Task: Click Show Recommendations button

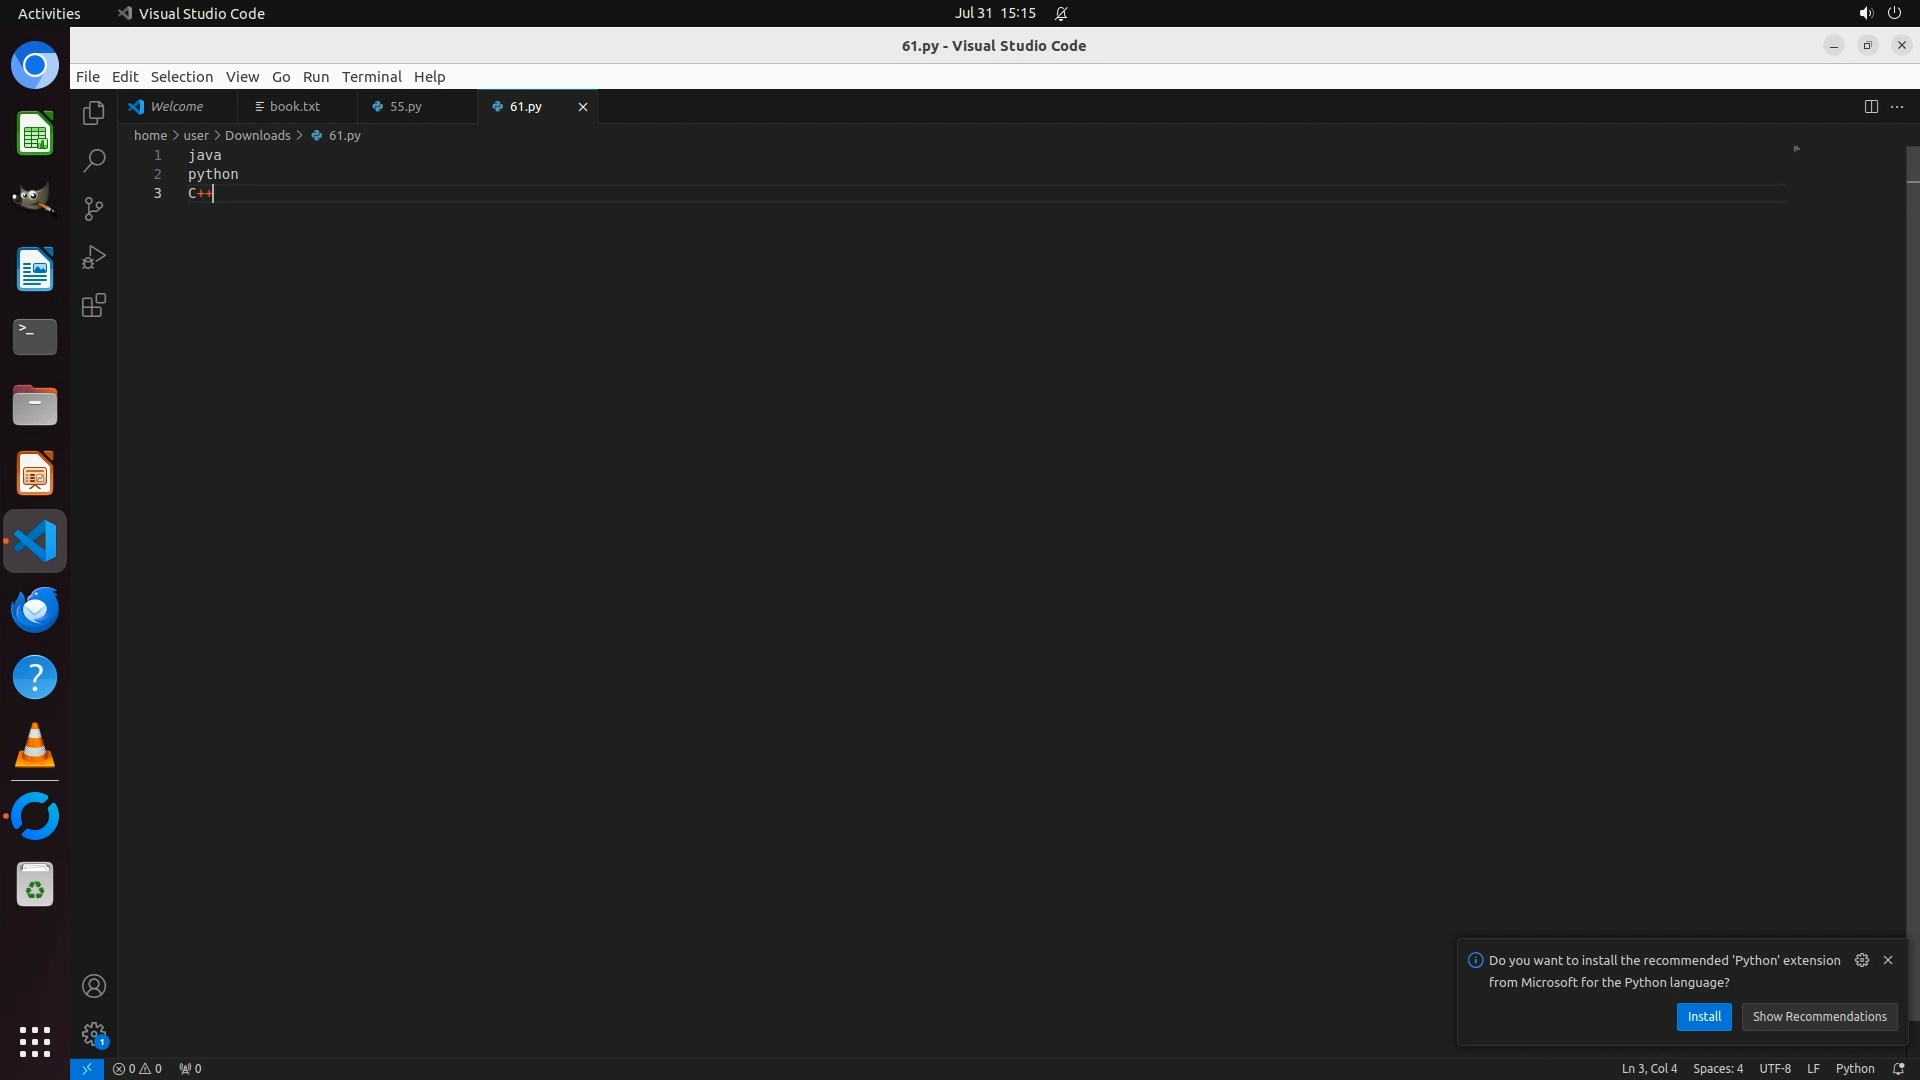Action: pyautogui.click(x=1818, y=1016)
